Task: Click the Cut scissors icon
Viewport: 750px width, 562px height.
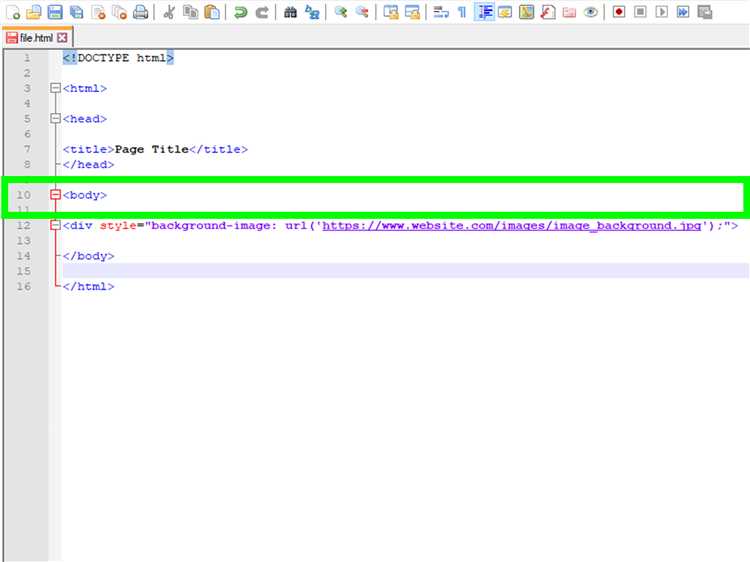Action: [x=168, y=13]
